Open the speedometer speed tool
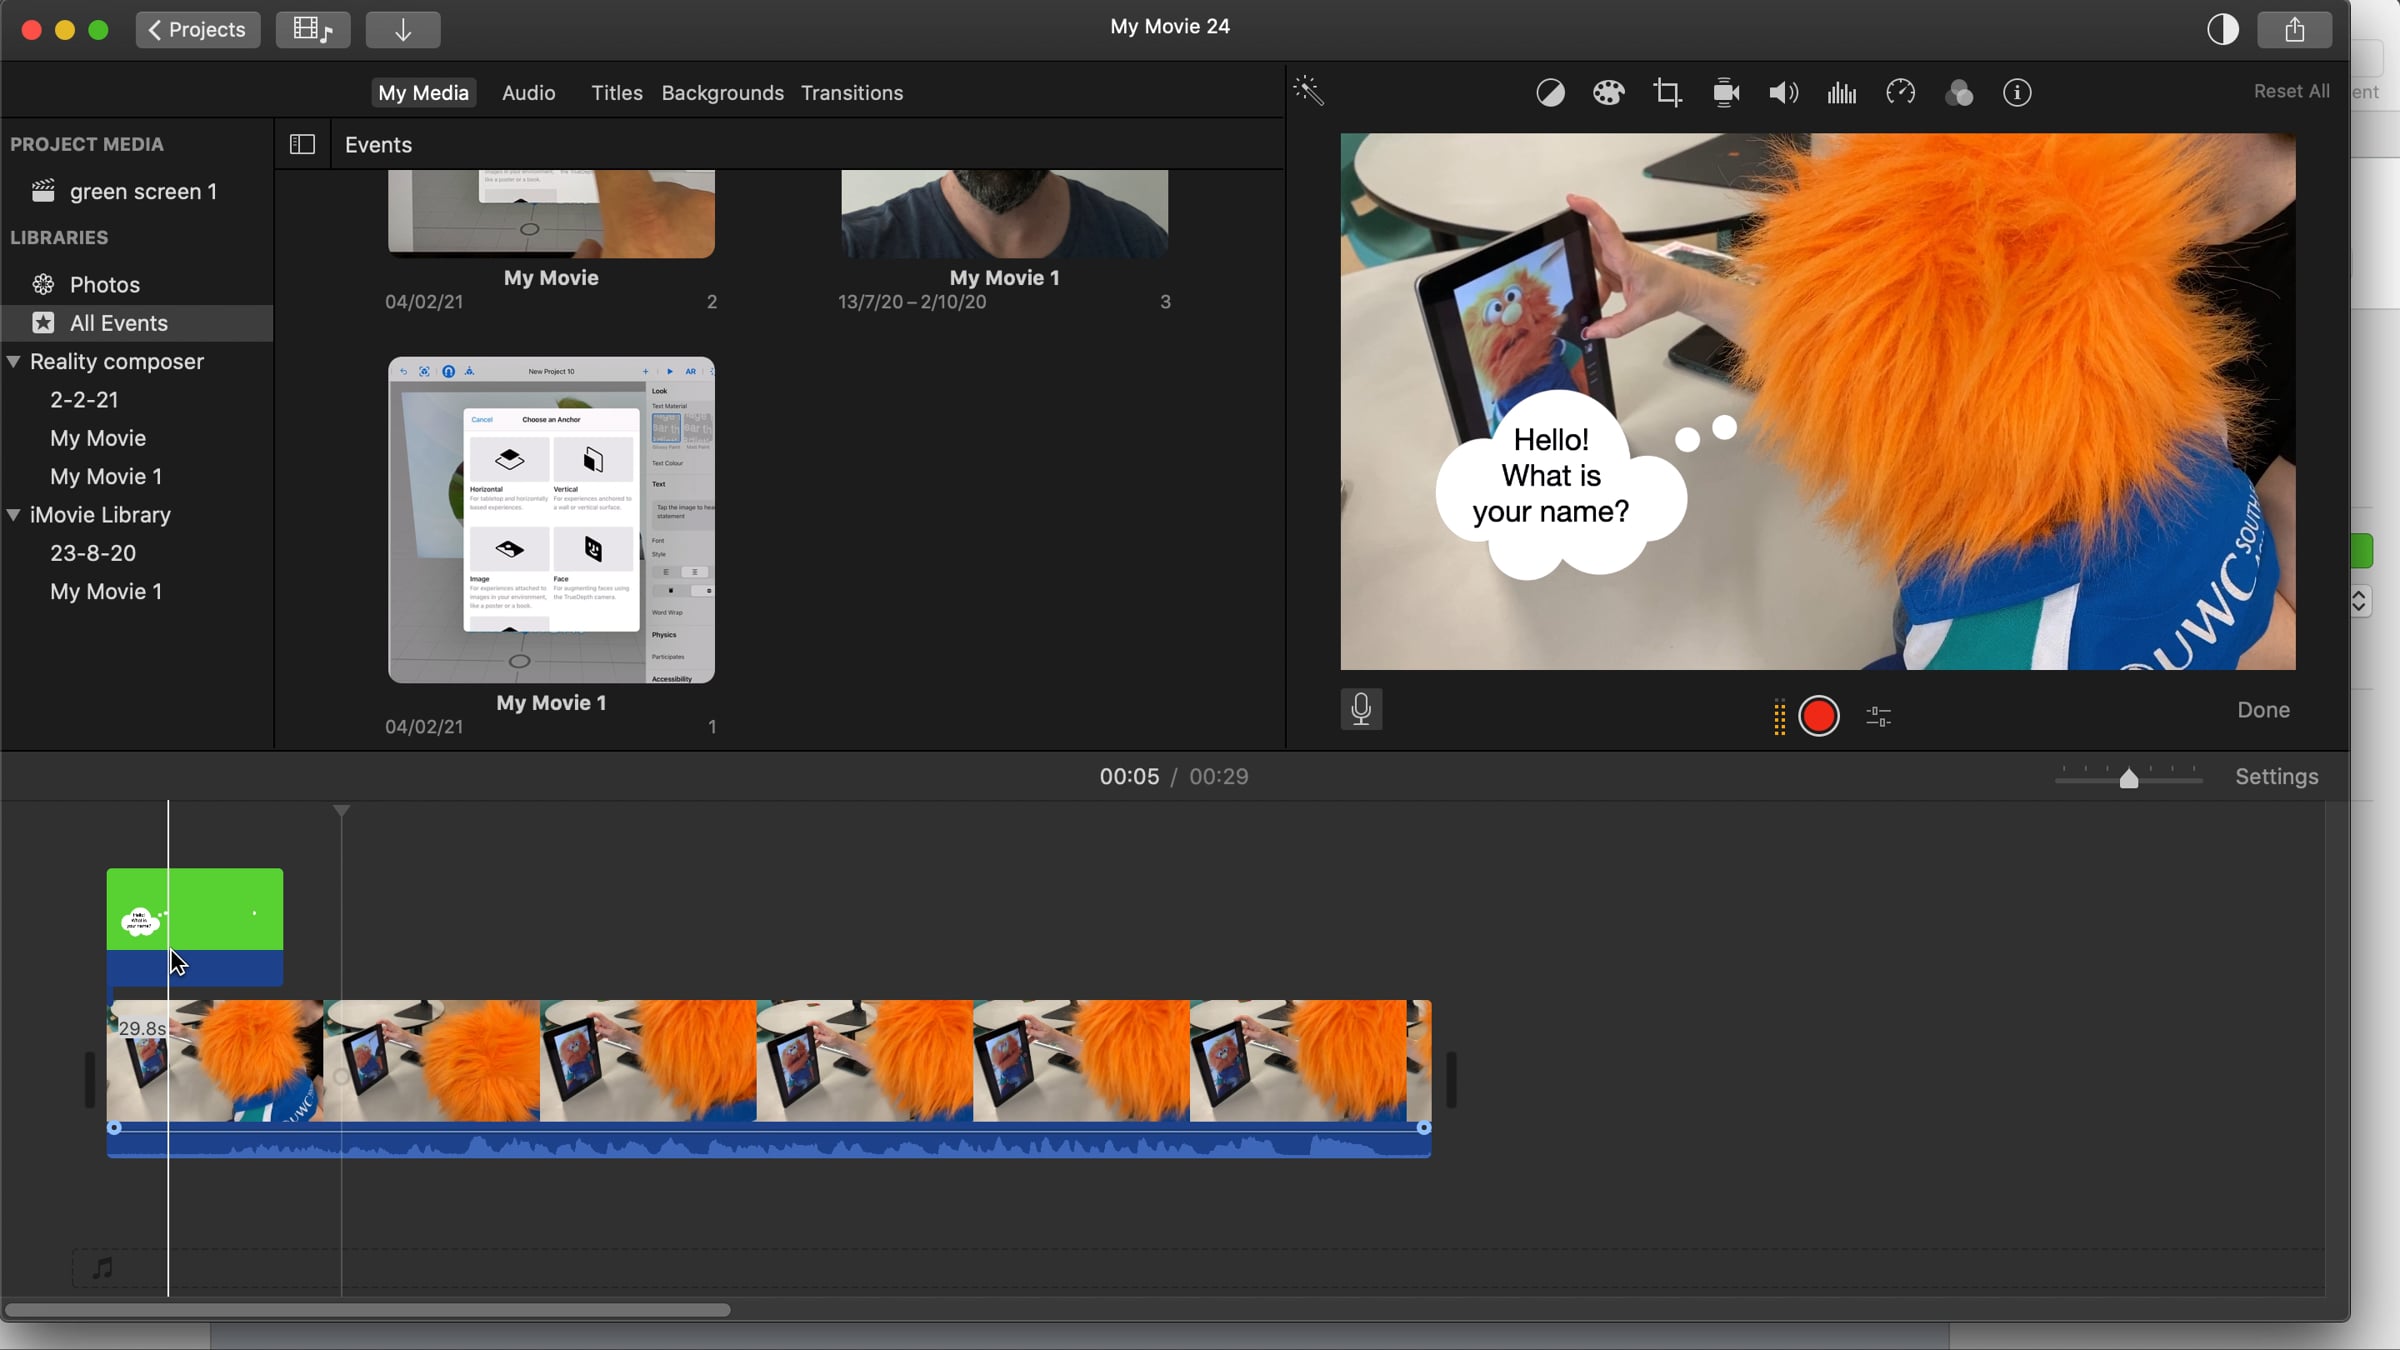 (1900, 93)
